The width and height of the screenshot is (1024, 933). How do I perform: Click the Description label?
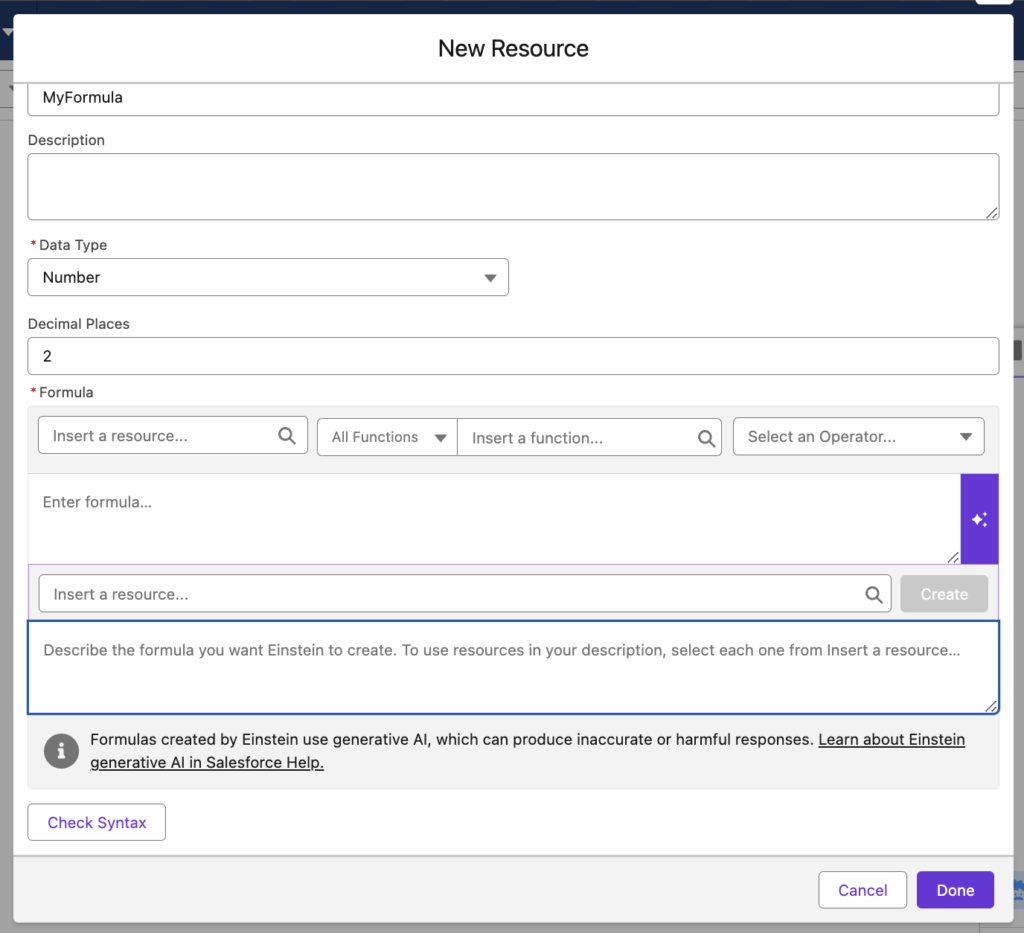point(66,140)
